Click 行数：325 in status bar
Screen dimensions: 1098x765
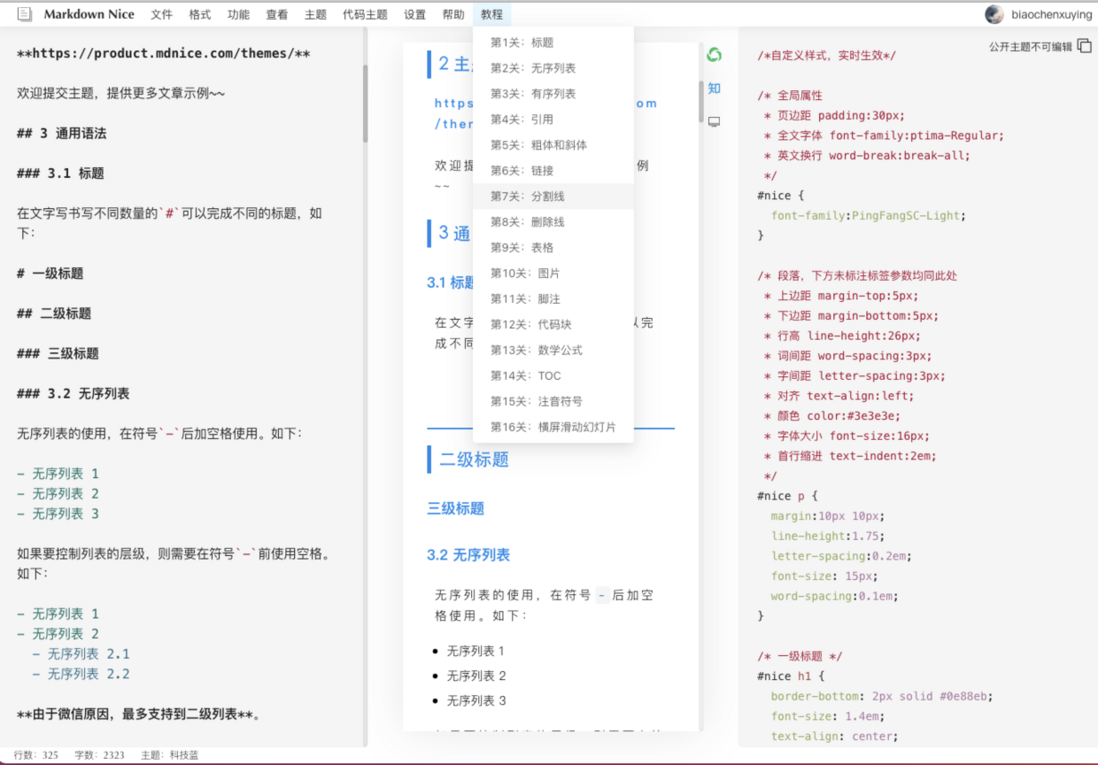[x=36, y=754]
